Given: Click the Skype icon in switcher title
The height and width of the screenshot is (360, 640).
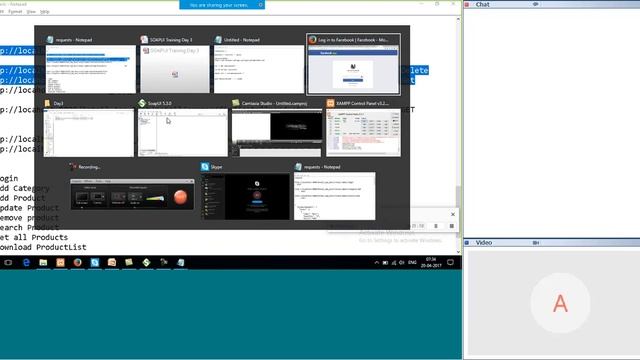Looking at the screenshot, I should tap(205, 167).
